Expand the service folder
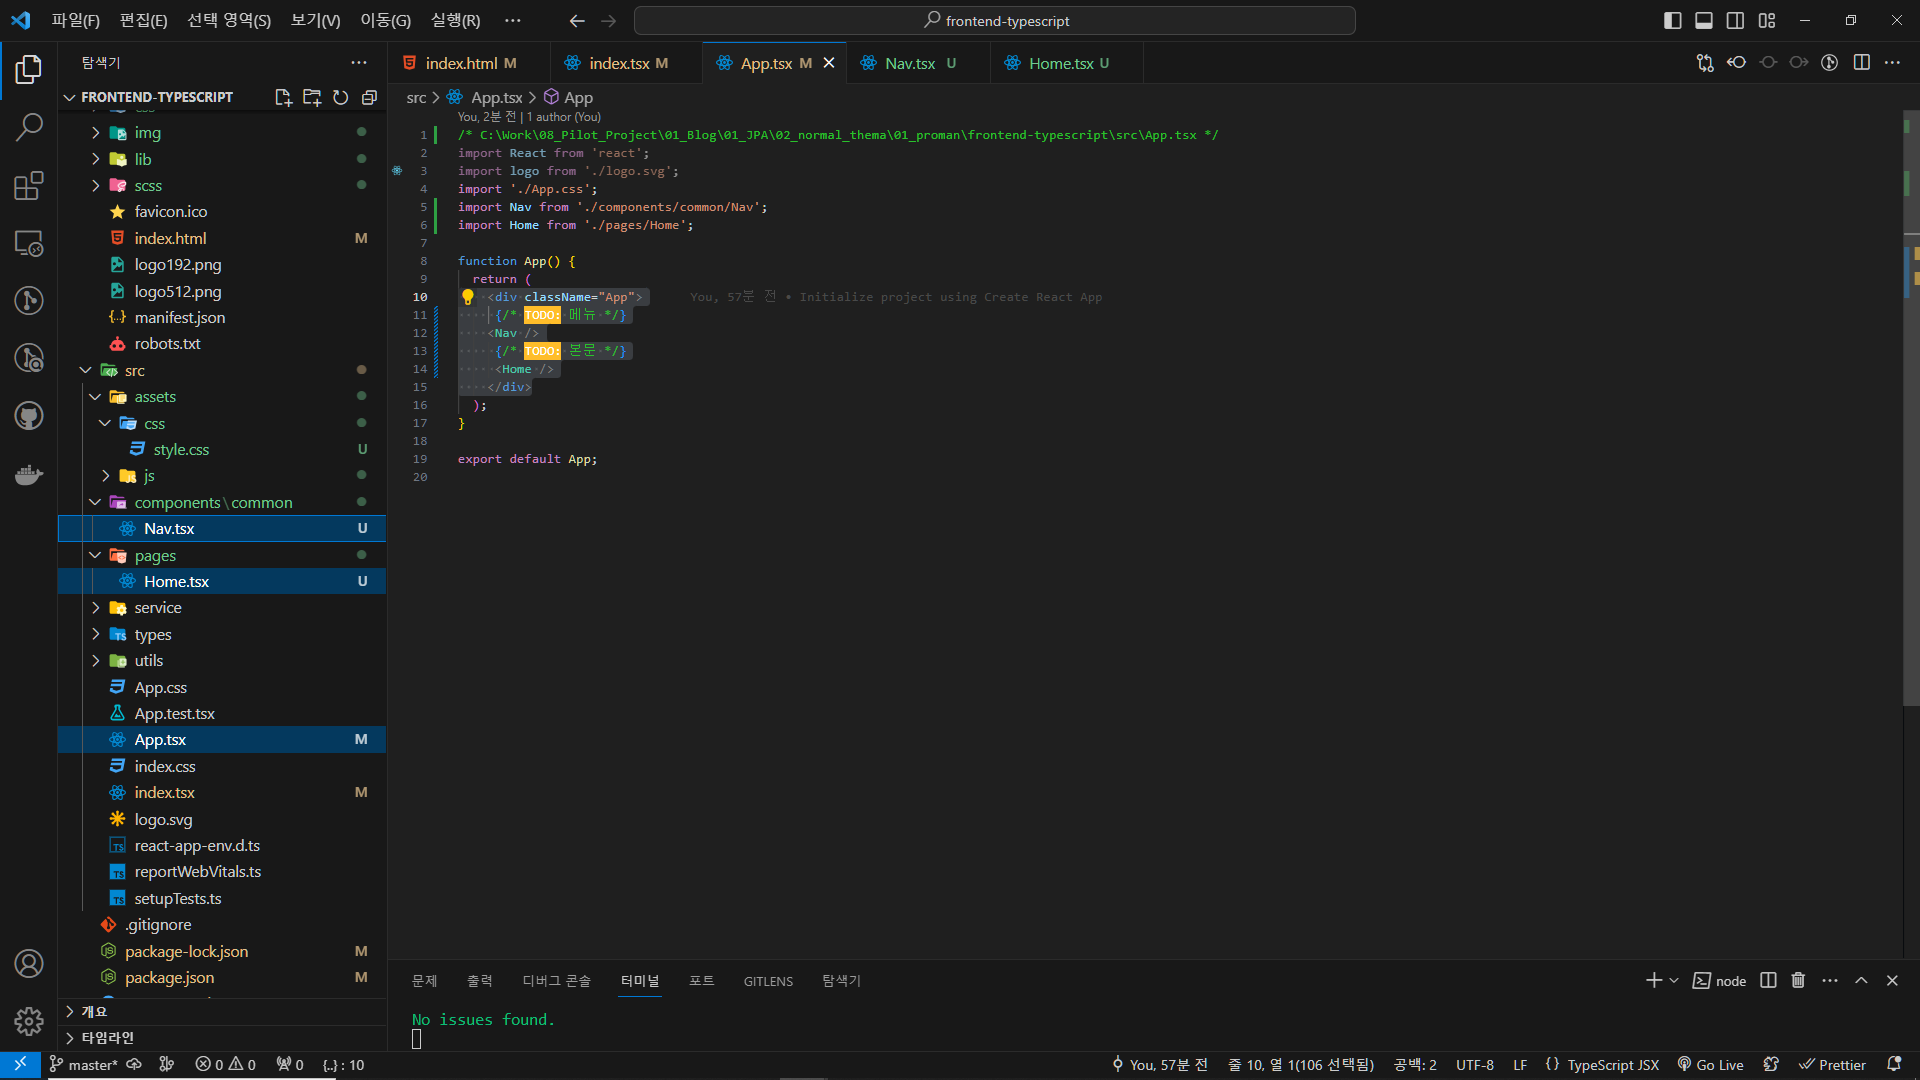This screenshot has width=1920, height=1080. (x=157, y=607)
